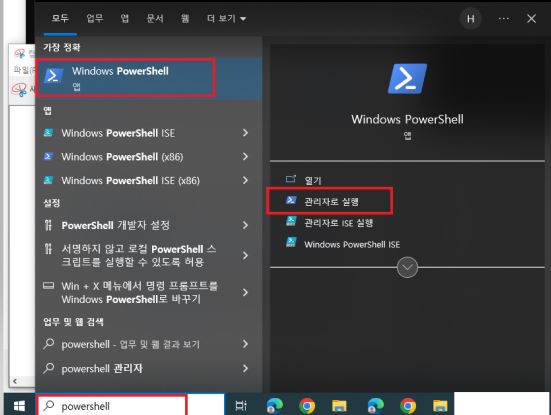Expand 서명하지 않고 로컬 PowerShell arrow
The image size is (551, 415).
tap(245, 255)
